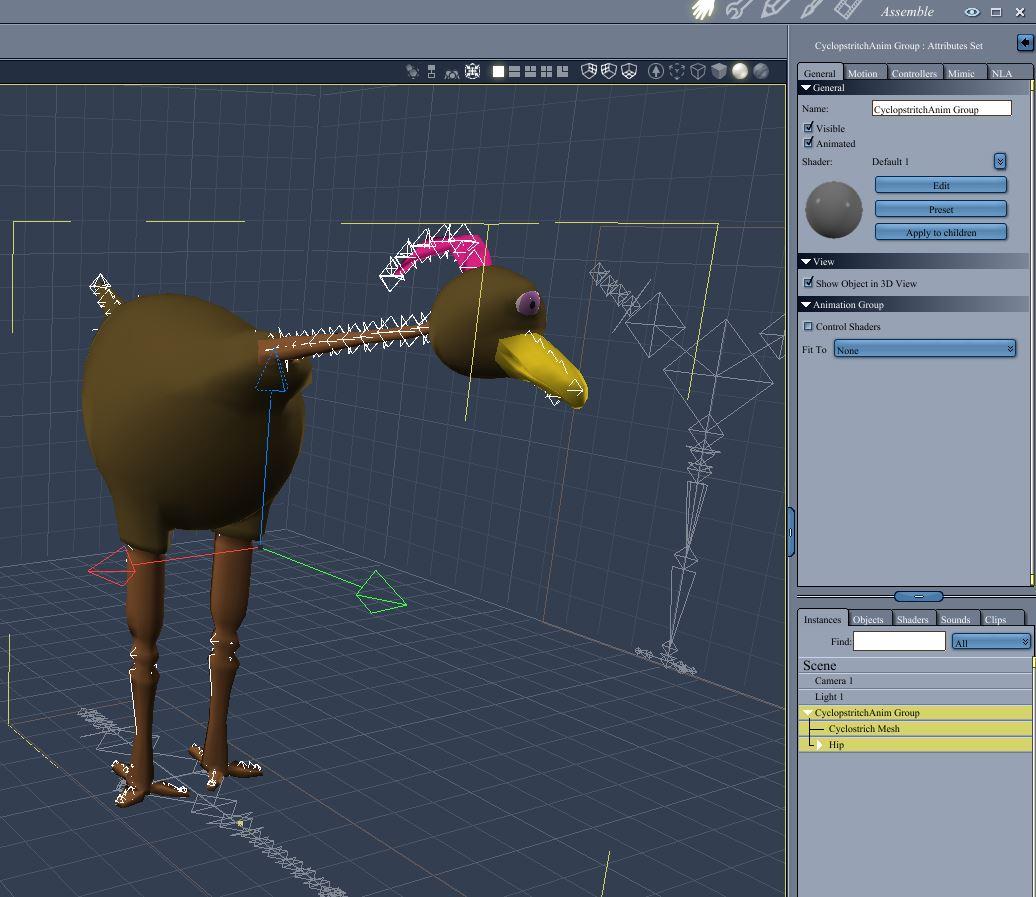Click the shader Edit button
Screen dimensions: 1036x897
coord(941,186)
